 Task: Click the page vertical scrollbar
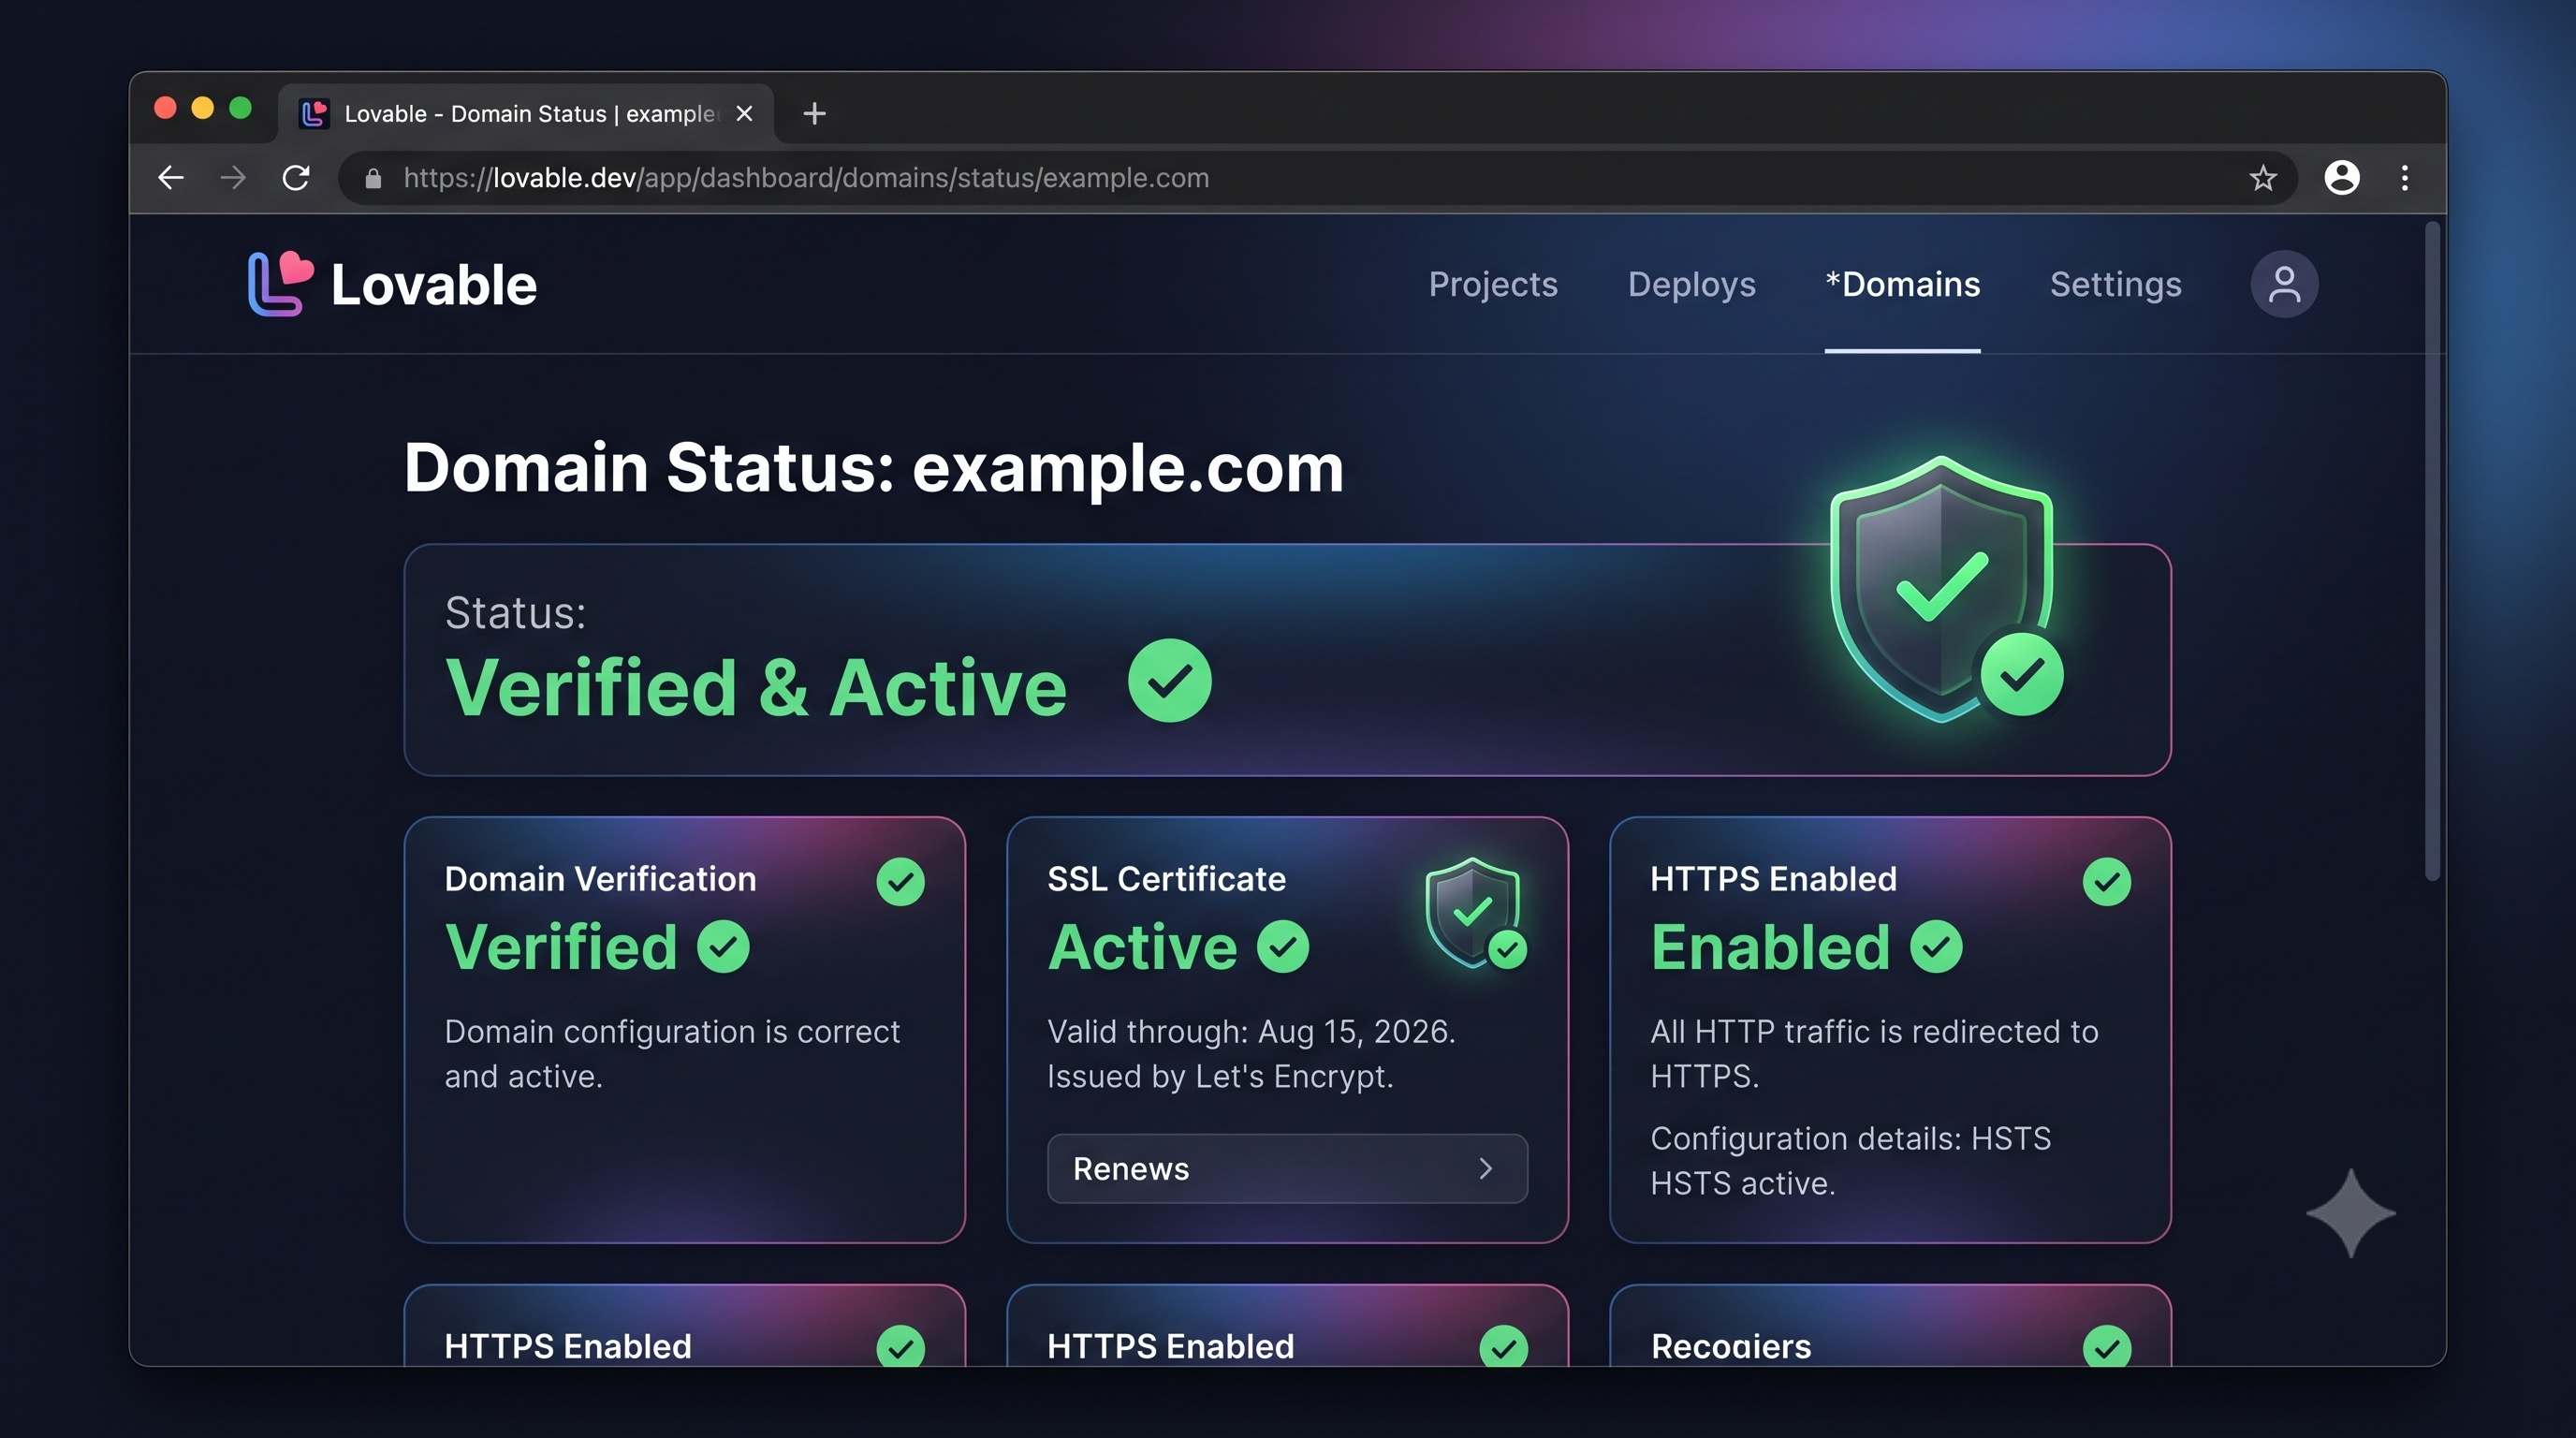click(2432, 552)
